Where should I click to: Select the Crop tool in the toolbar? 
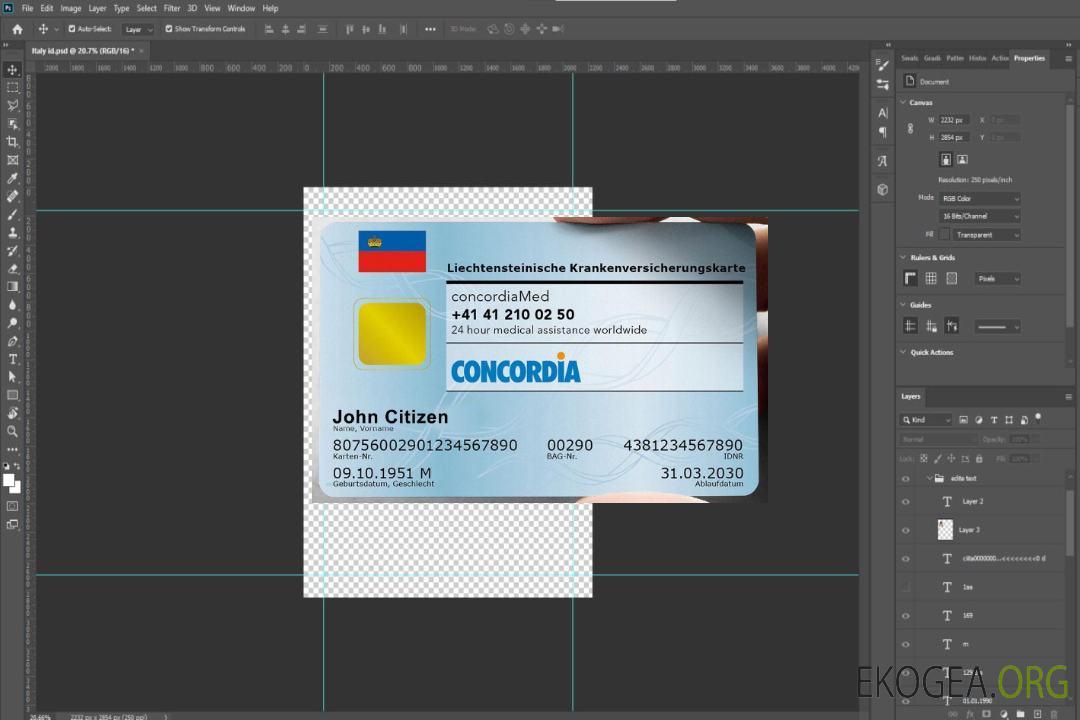pyautogui.click(x=13, y=142)
